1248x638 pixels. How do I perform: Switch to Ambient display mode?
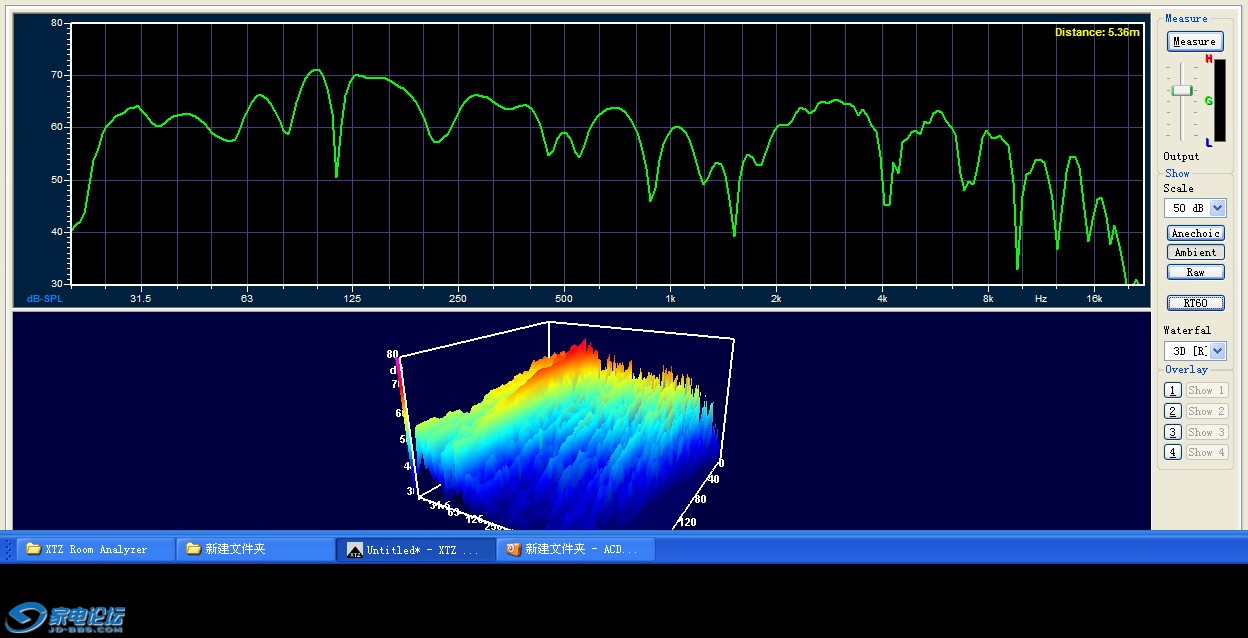click(1195, 253)
